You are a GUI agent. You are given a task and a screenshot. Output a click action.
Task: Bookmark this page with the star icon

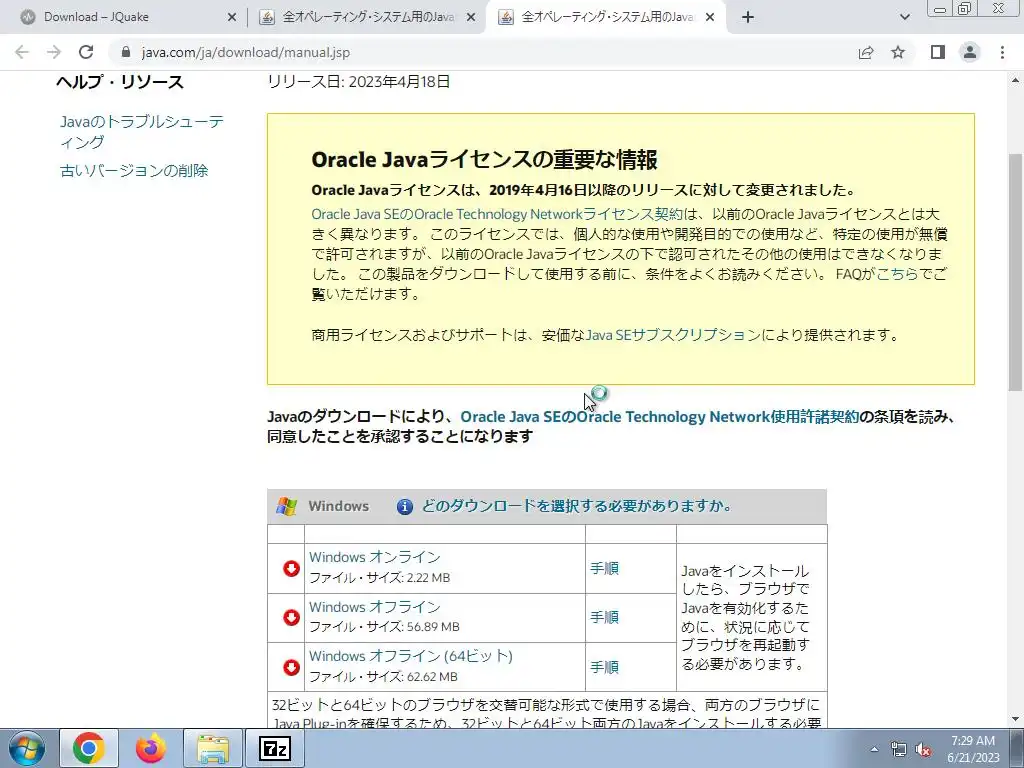coord(899,52)
